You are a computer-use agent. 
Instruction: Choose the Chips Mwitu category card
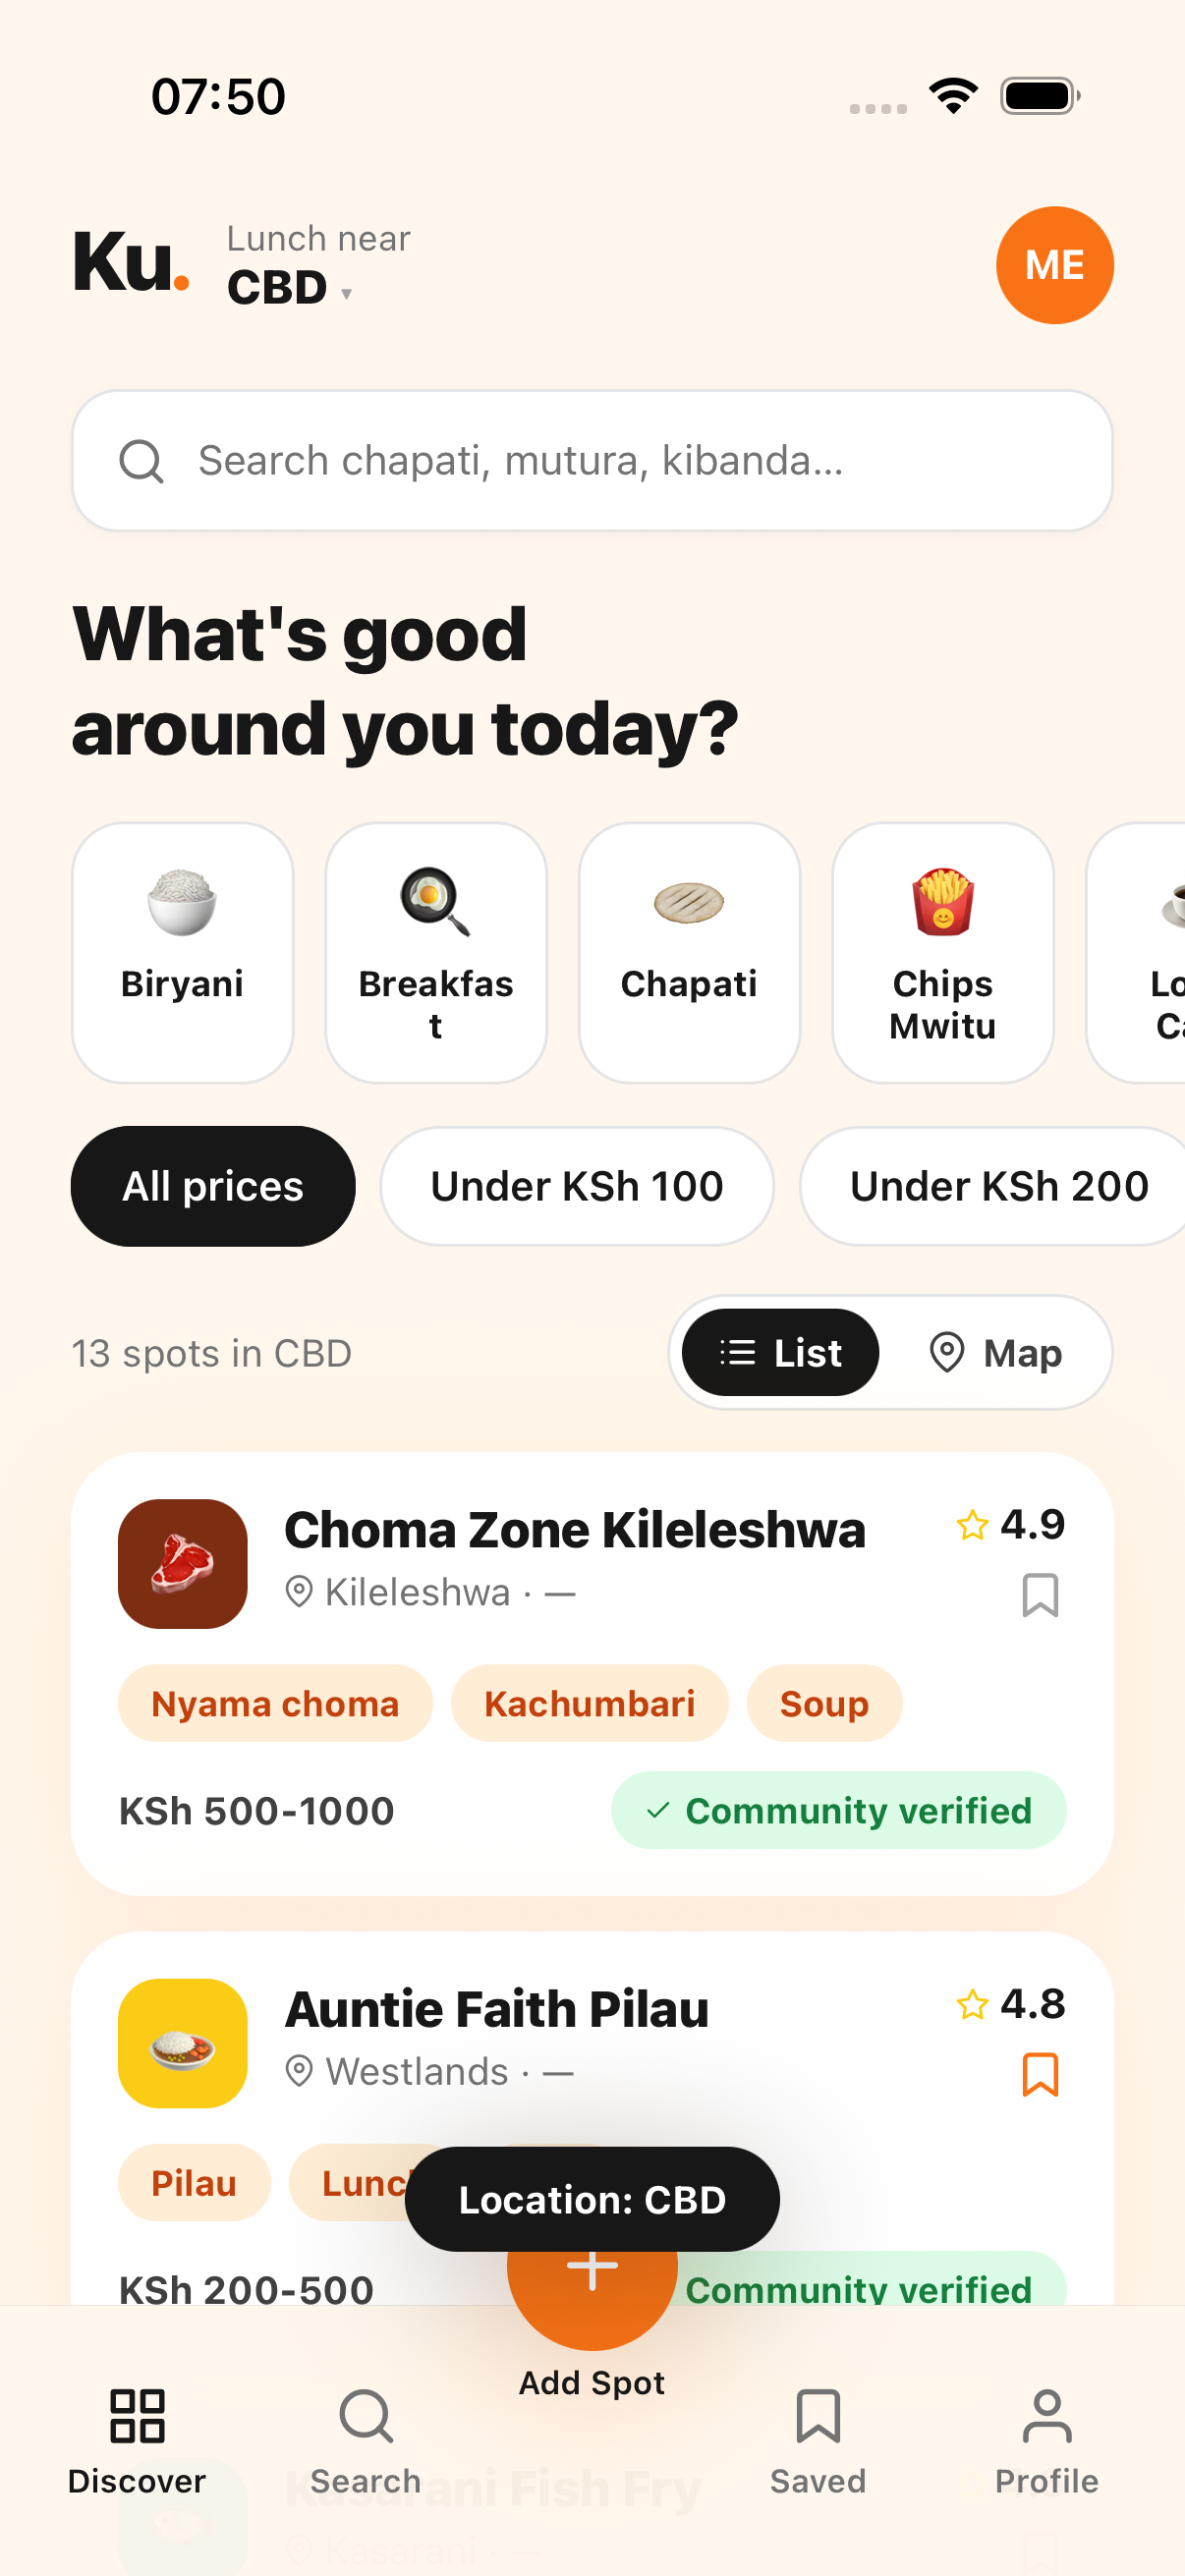pos(943,953)
